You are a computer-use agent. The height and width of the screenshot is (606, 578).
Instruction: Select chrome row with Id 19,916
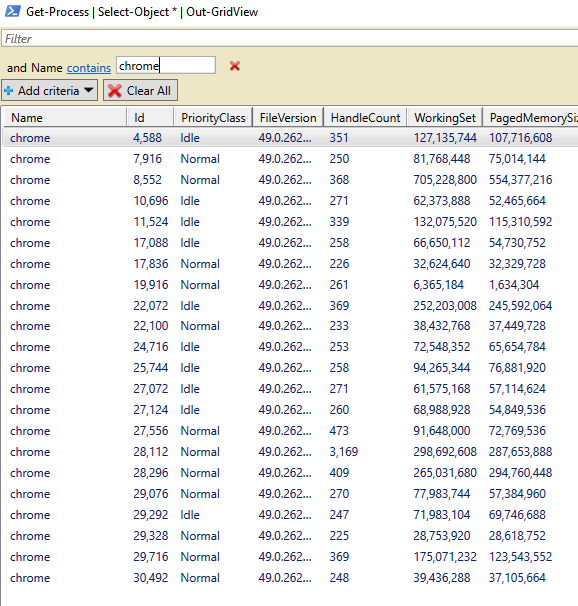(x=291, y=285)
